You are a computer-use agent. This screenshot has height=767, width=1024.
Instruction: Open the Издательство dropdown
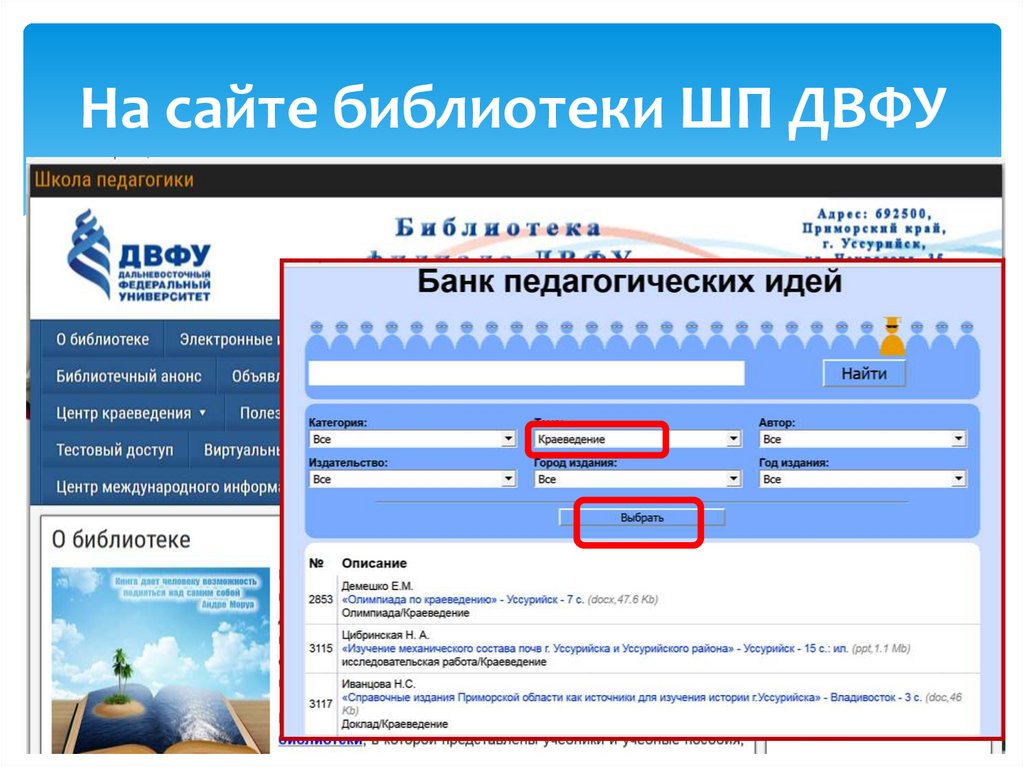(x=412, y=479)
